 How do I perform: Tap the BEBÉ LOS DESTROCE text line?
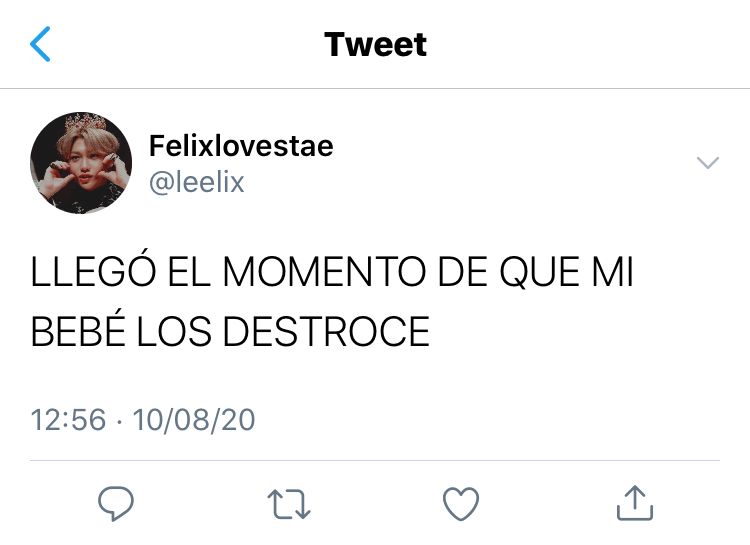tap(230, 331)
